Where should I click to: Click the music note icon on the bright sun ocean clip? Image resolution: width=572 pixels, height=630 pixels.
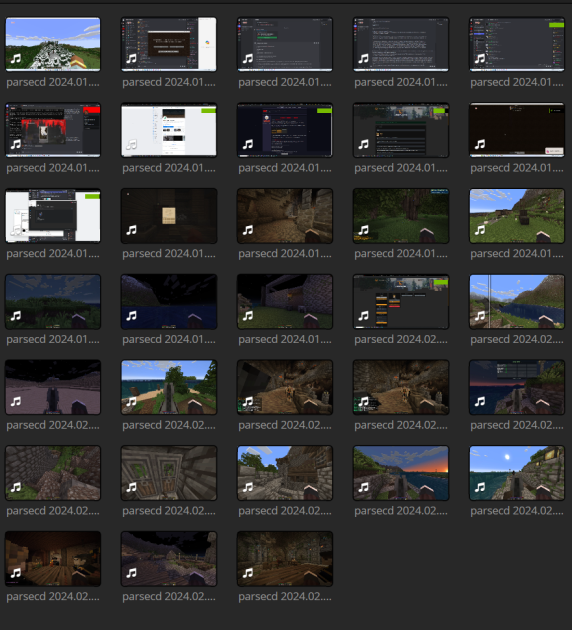[480, 487]
